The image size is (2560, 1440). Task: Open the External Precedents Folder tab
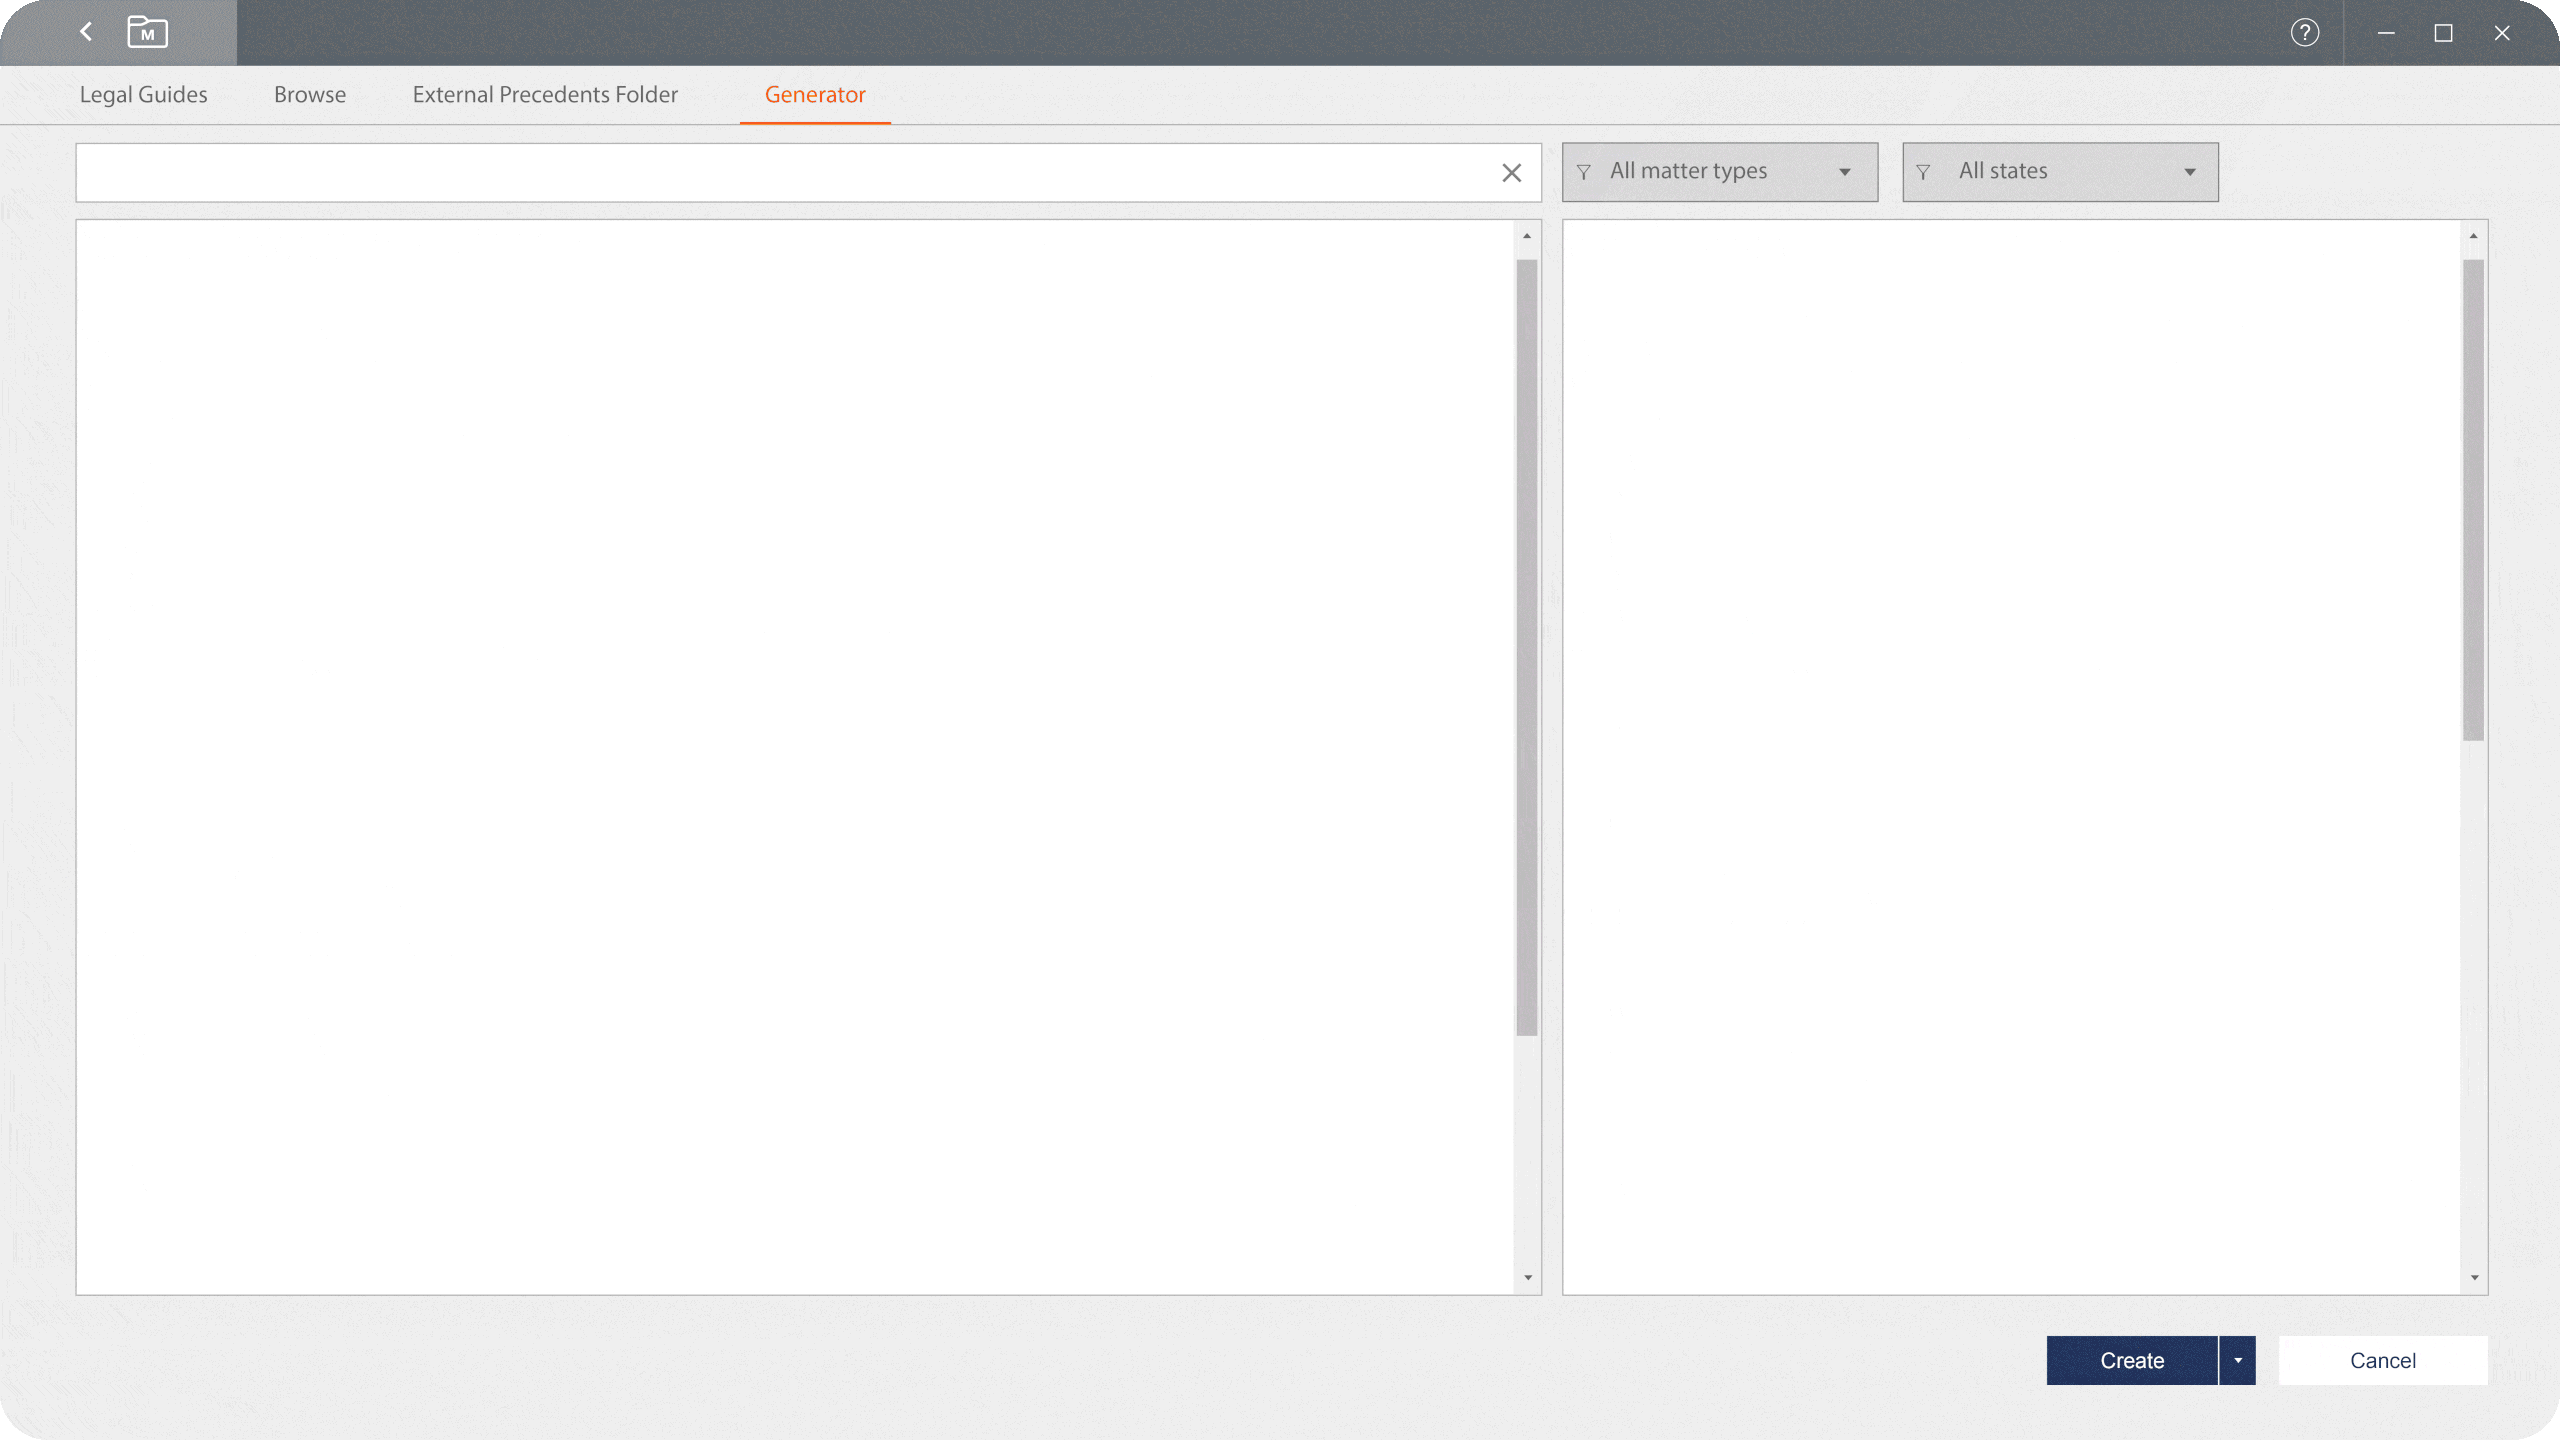[x=544, y=94]
